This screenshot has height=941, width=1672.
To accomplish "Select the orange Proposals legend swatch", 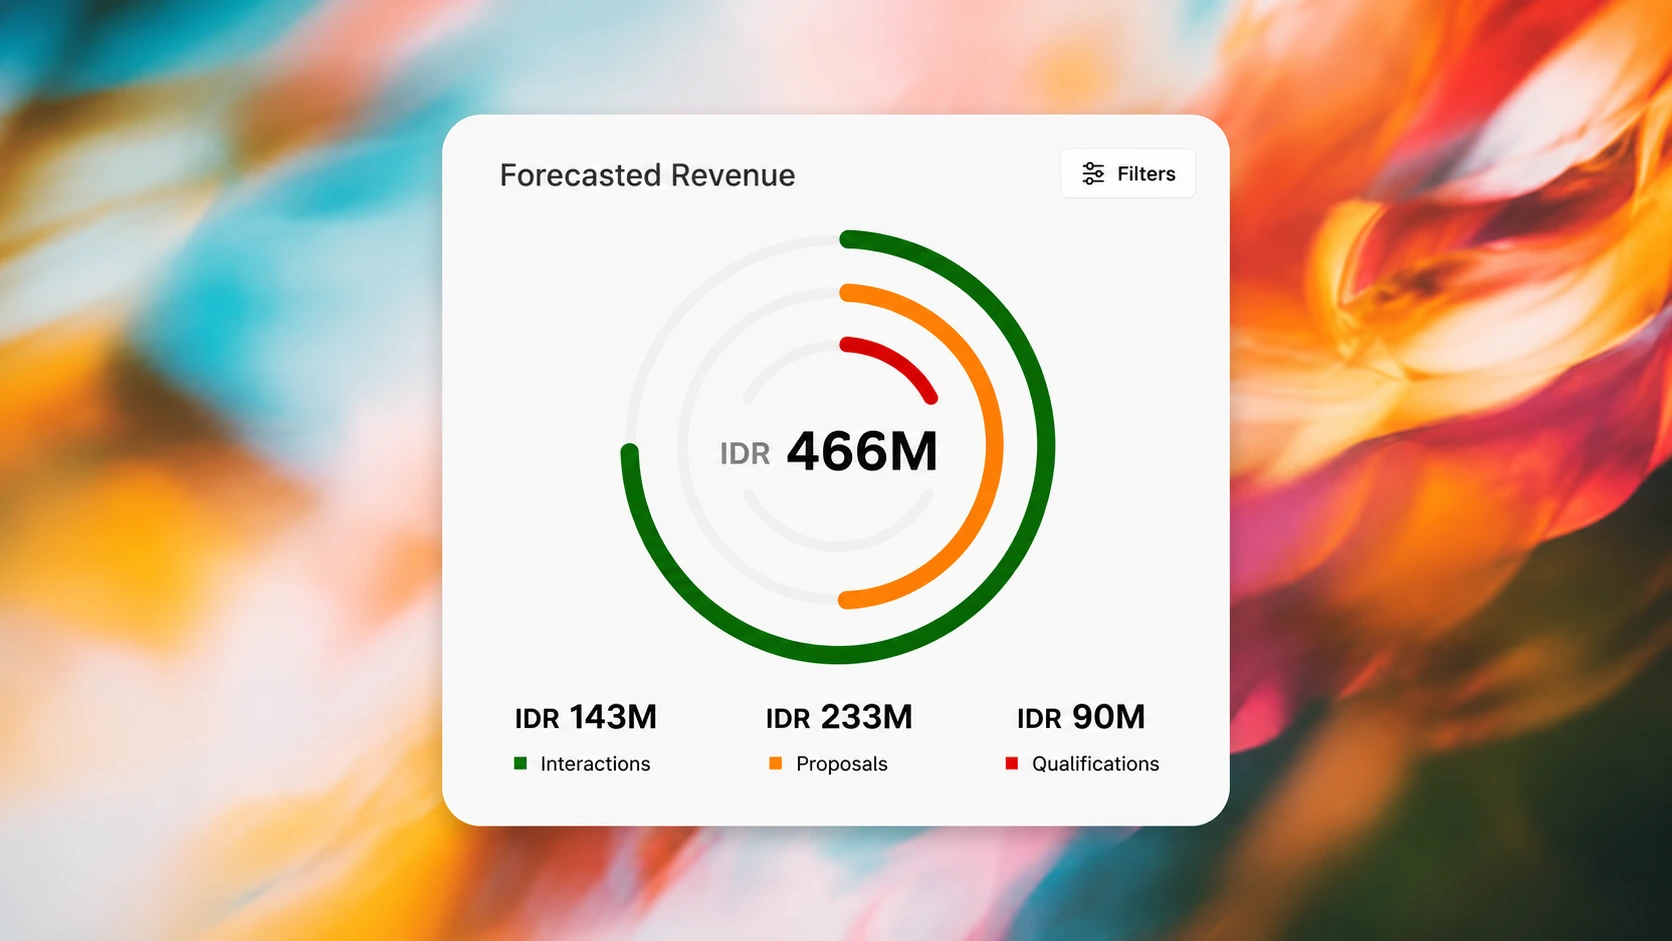I will click(775, 763).
